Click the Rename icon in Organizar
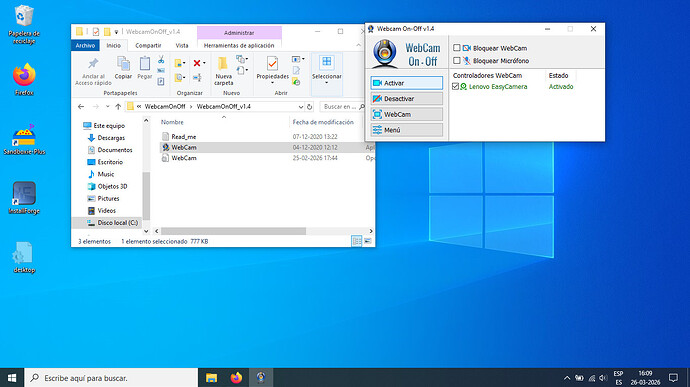This screenshot has width=690, height=387. [197, 78]
